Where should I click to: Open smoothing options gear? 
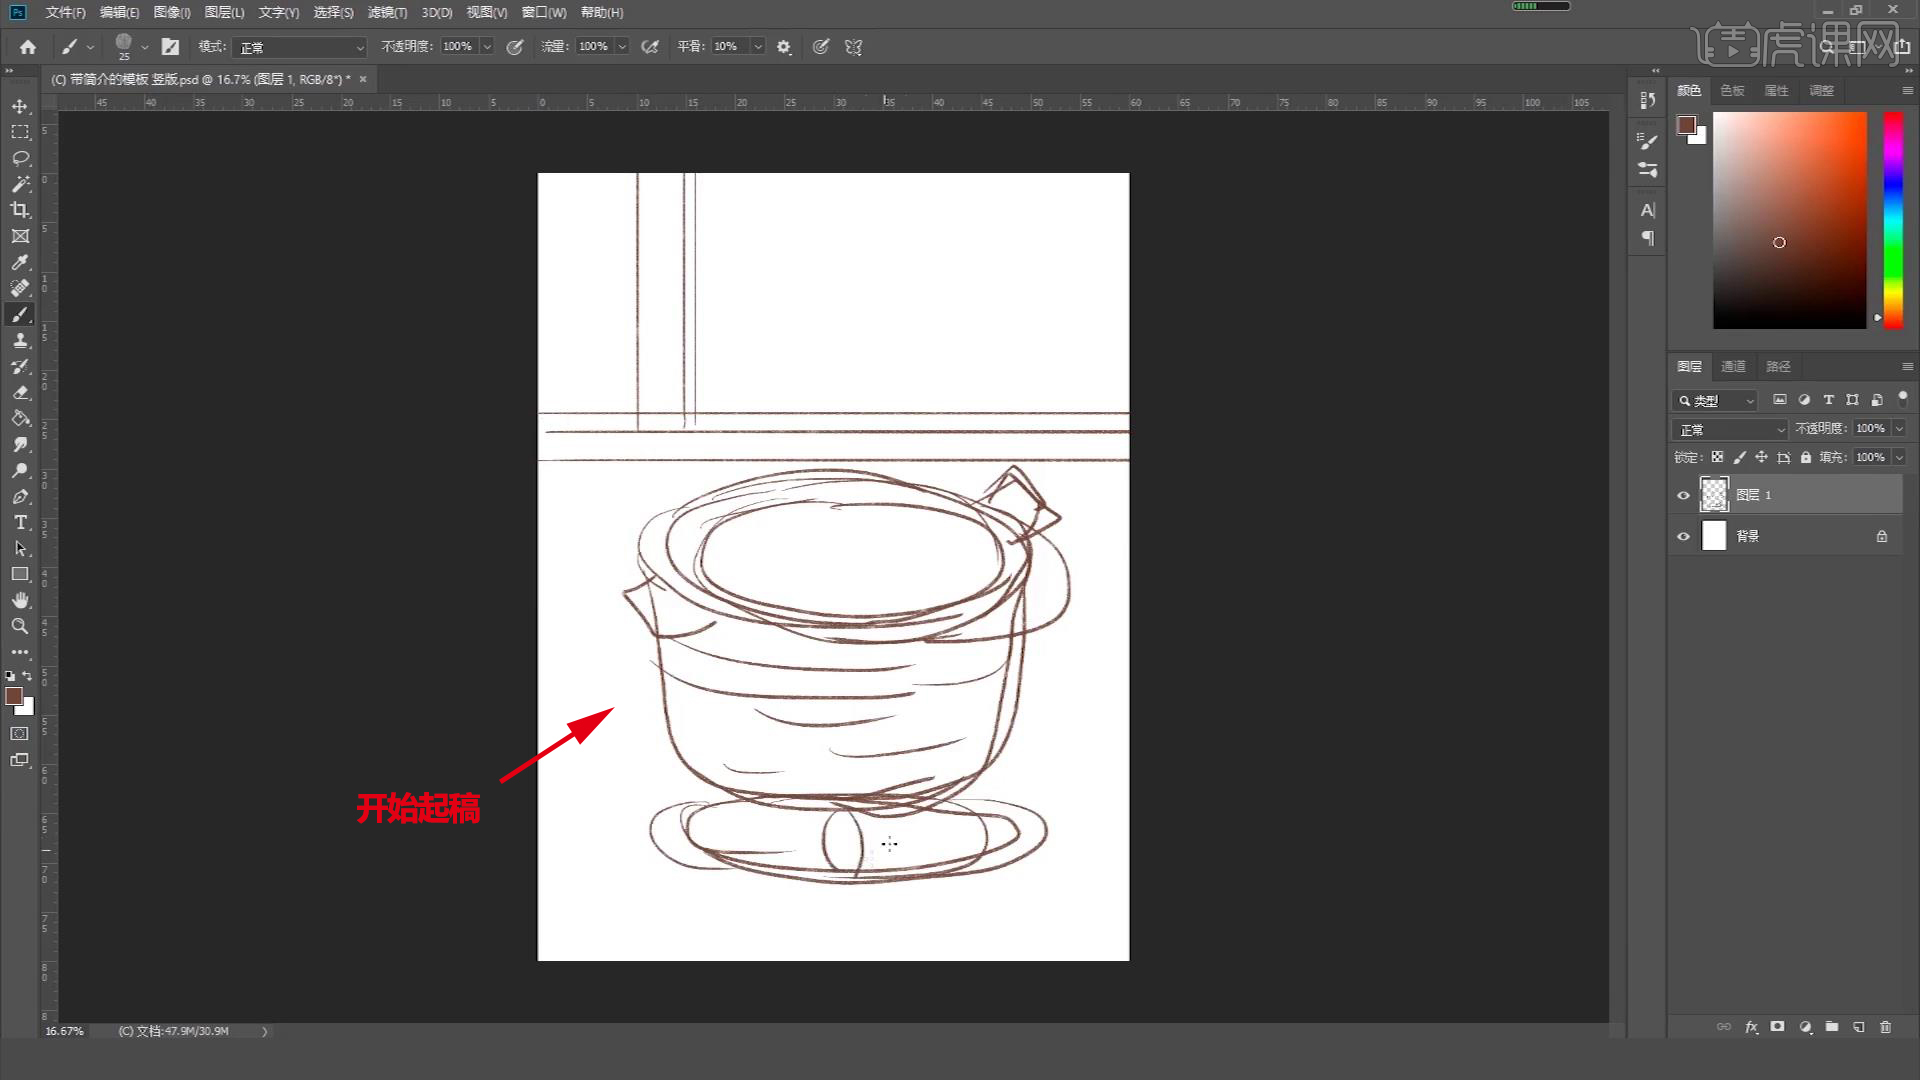pos(784,47)
